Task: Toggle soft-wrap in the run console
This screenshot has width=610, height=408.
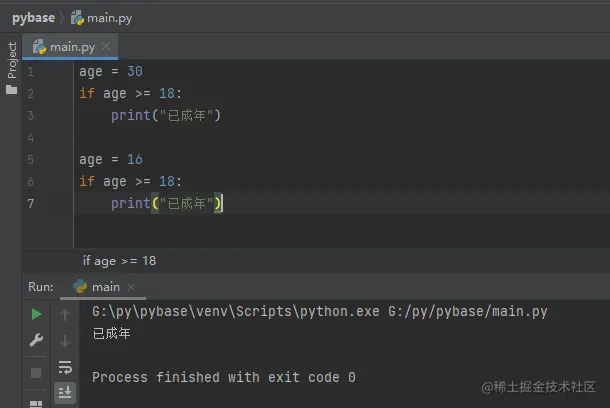Action: pyautogui.click(x=65, y=367)
